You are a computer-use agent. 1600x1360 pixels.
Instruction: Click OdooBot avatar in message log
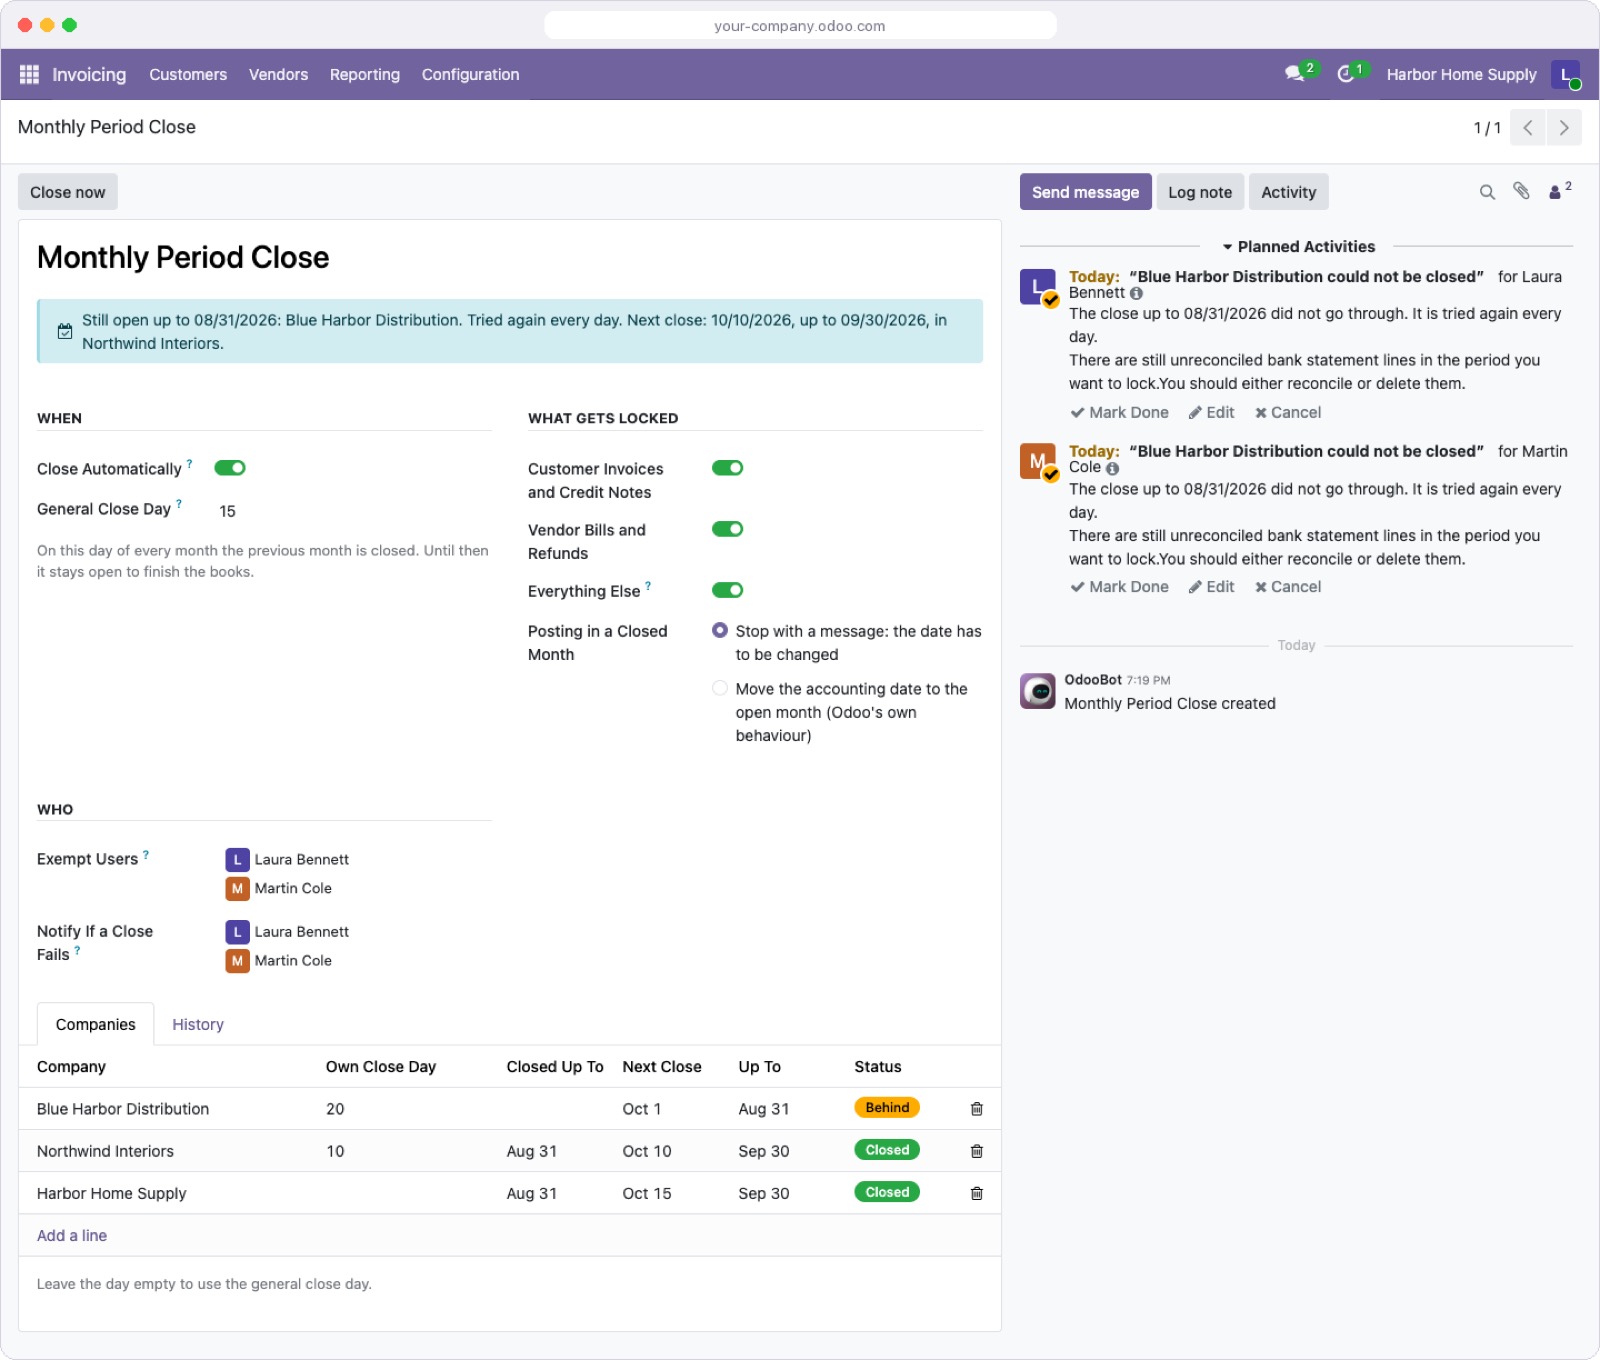point(1038,691)
